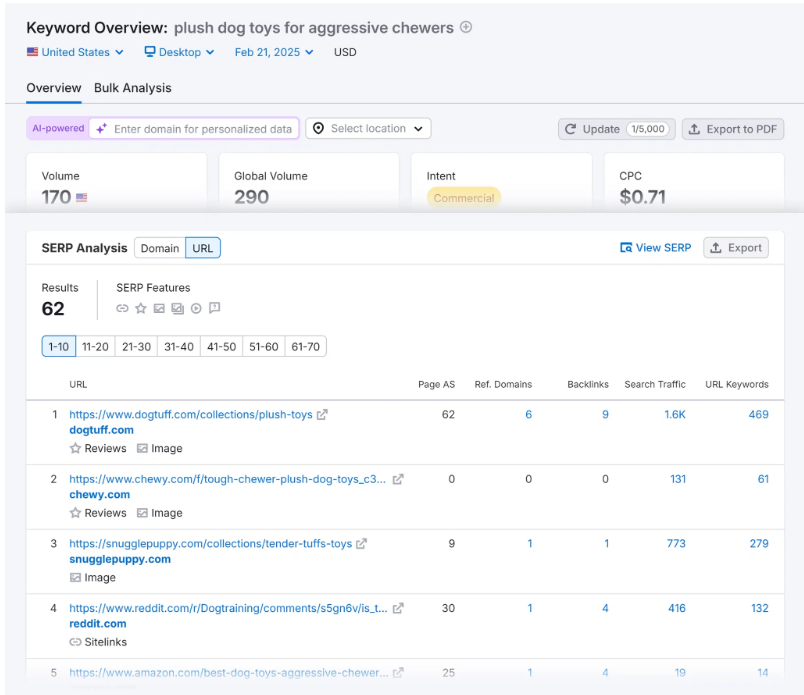Click external link icon beside reddit URL
Viewport: 804px width, 695px height.
click(398, 608)
